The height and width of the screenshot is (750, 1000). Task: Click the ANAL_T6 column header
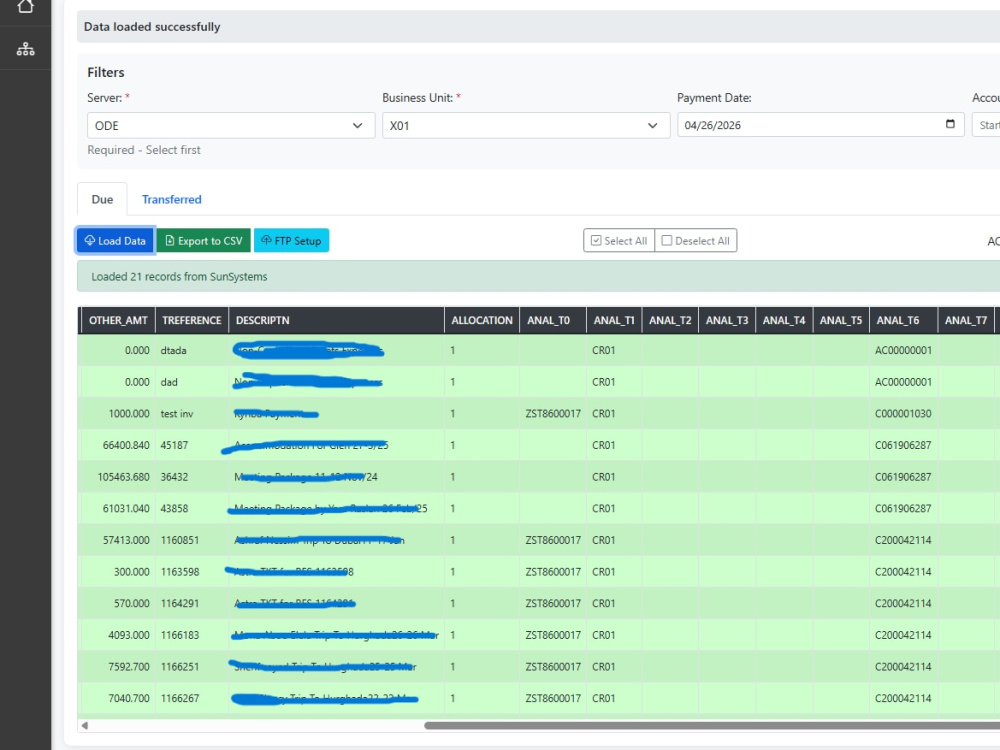pos(903,320)
